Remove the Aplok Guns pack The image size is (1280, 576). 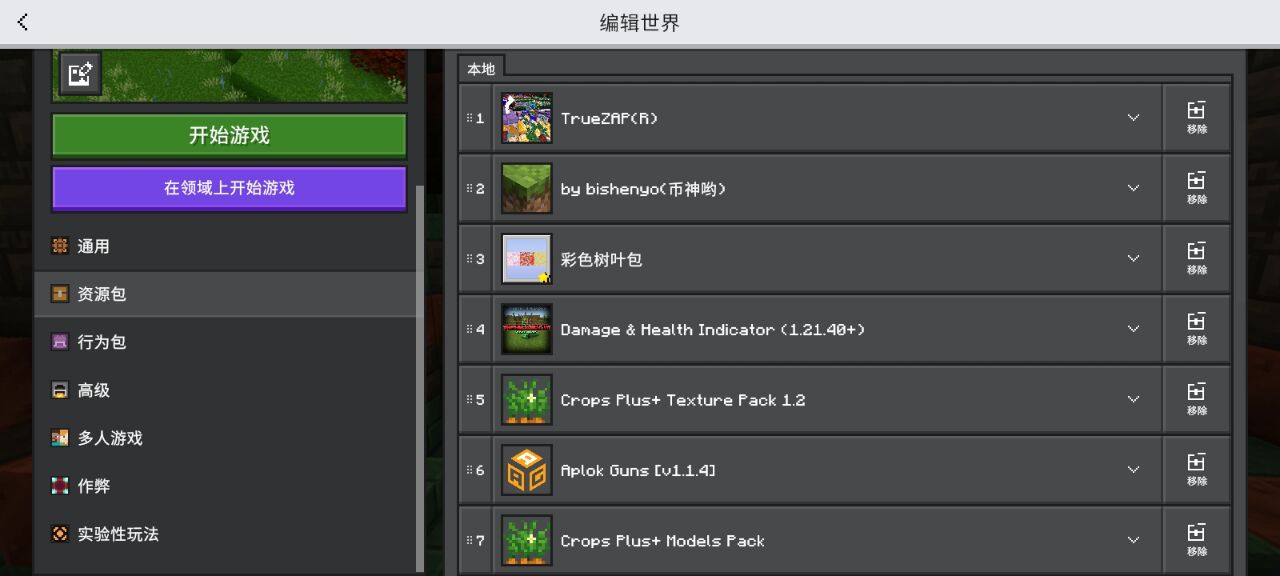[x=1197, y=470]
